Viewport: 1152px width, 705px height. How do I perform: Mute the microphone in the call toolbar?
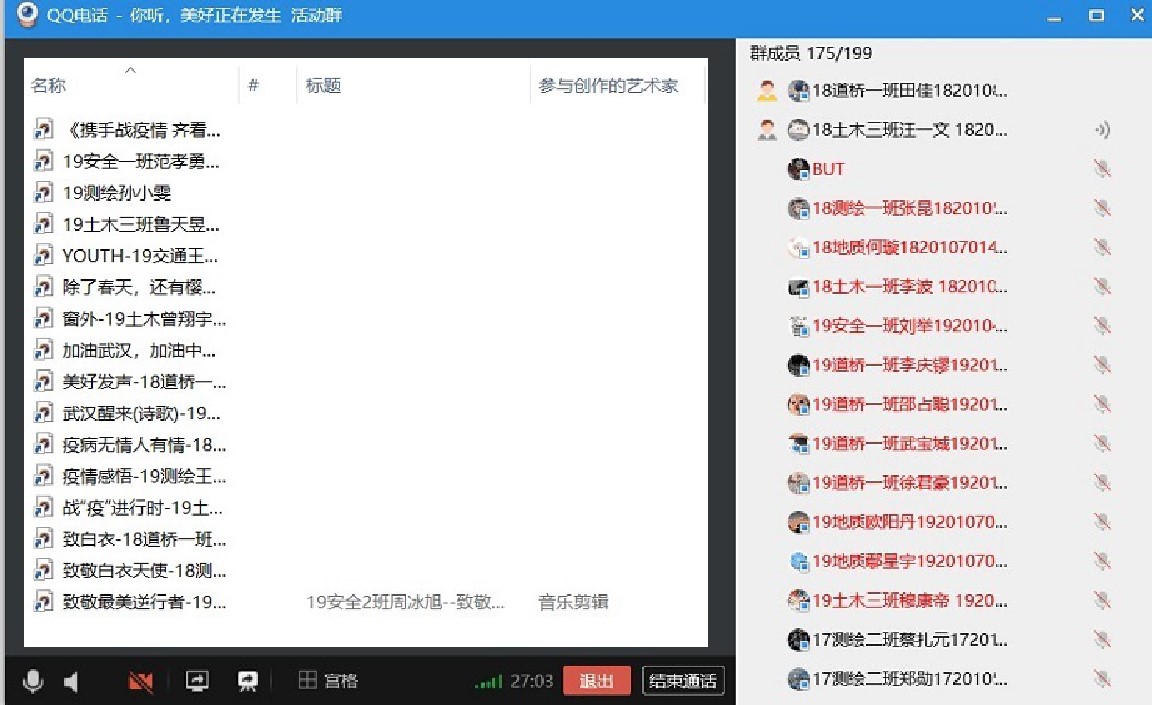click(x=33, y=682)
